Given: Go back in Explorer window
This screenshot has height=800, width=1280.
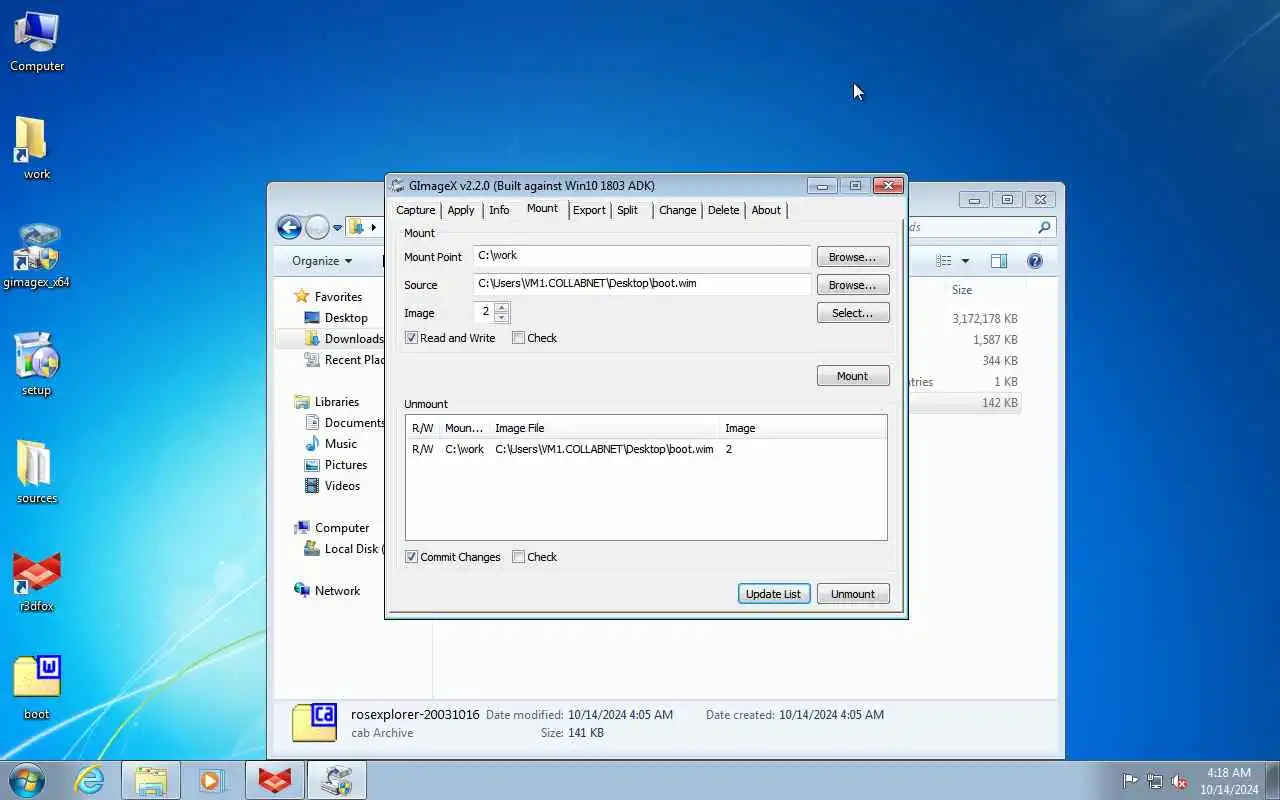Looking at the screenshot, I should pos(289,228).
